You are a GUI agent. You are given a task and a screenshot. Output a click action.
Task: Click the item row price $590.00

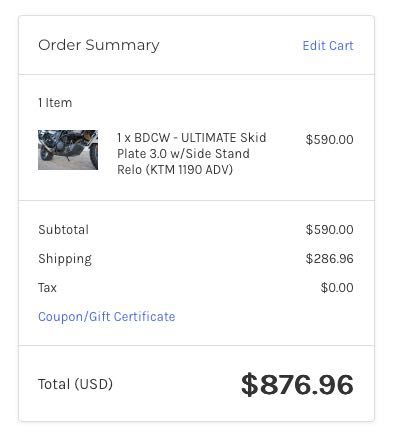[x=329, y=140]
